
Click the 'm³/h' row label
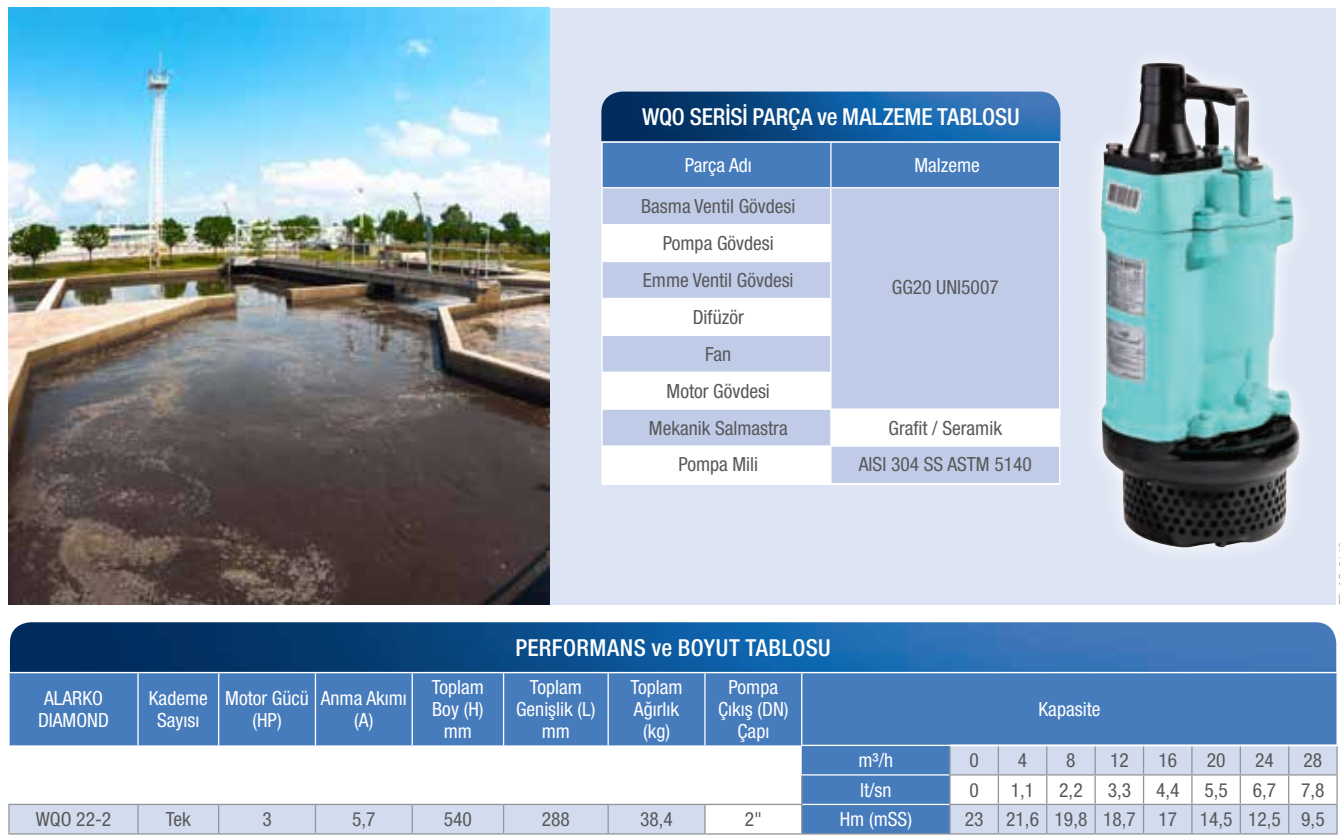pyautogui.click(x=875, y=761)
